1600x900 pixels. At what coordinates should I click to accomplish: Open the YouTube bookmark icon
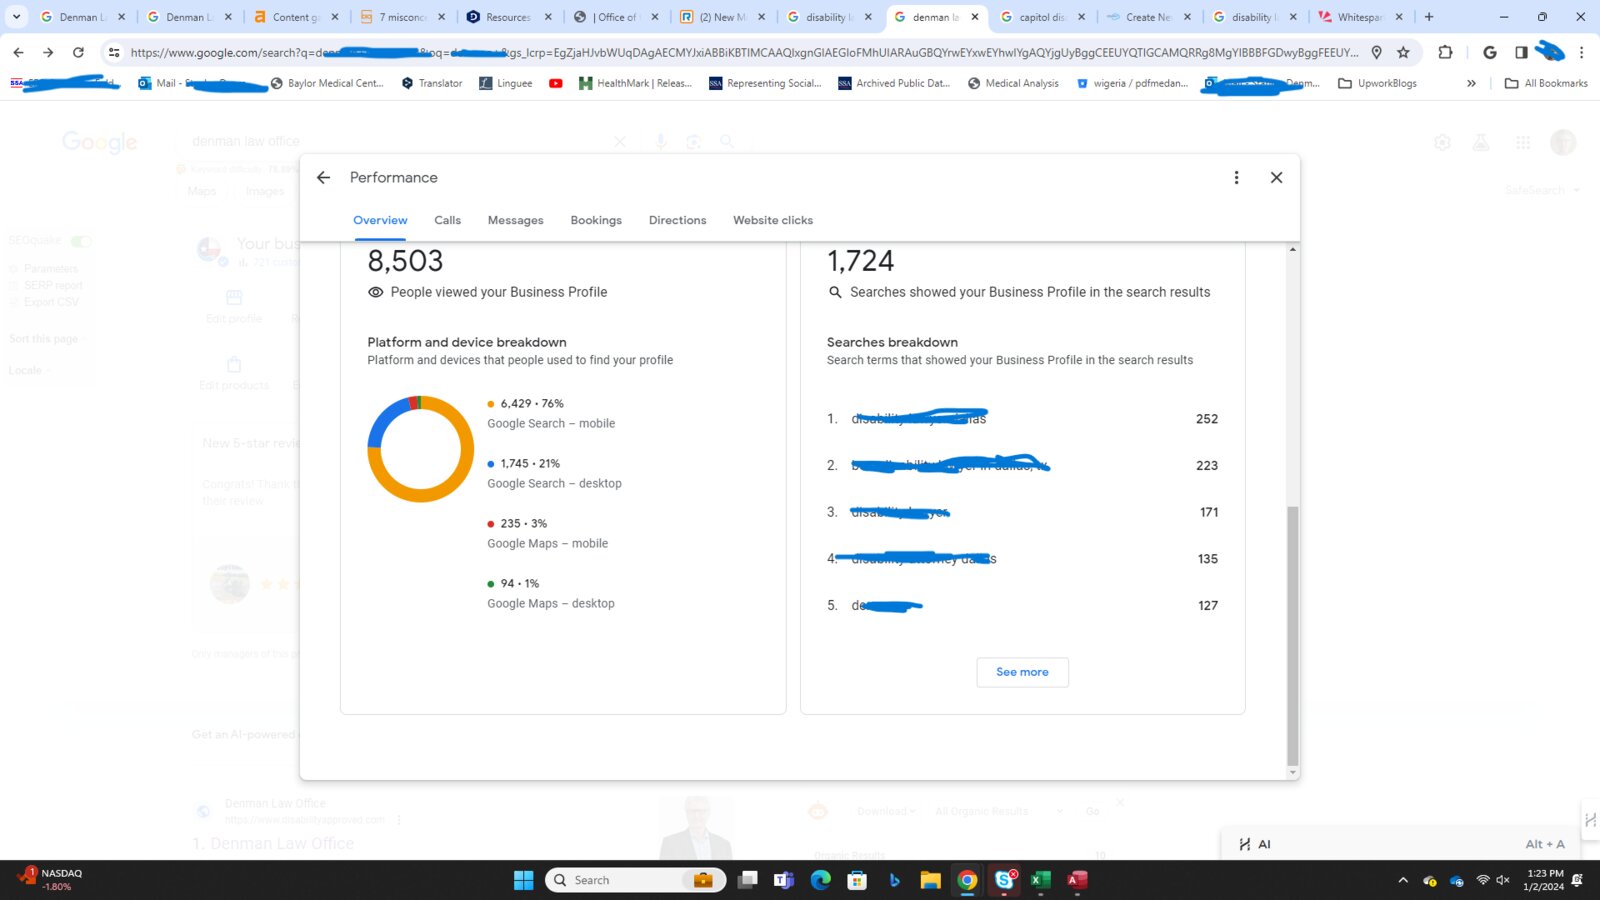tap(556, 83)
